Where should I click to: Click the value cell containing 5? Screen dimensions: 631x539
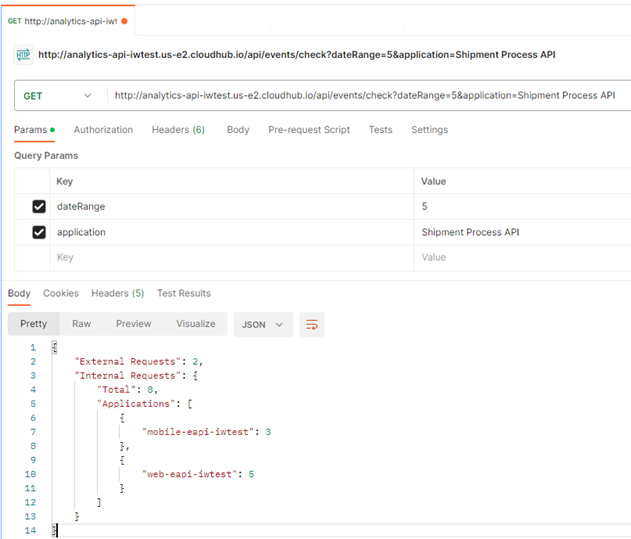pyautogui.click(x=522, y=207)
